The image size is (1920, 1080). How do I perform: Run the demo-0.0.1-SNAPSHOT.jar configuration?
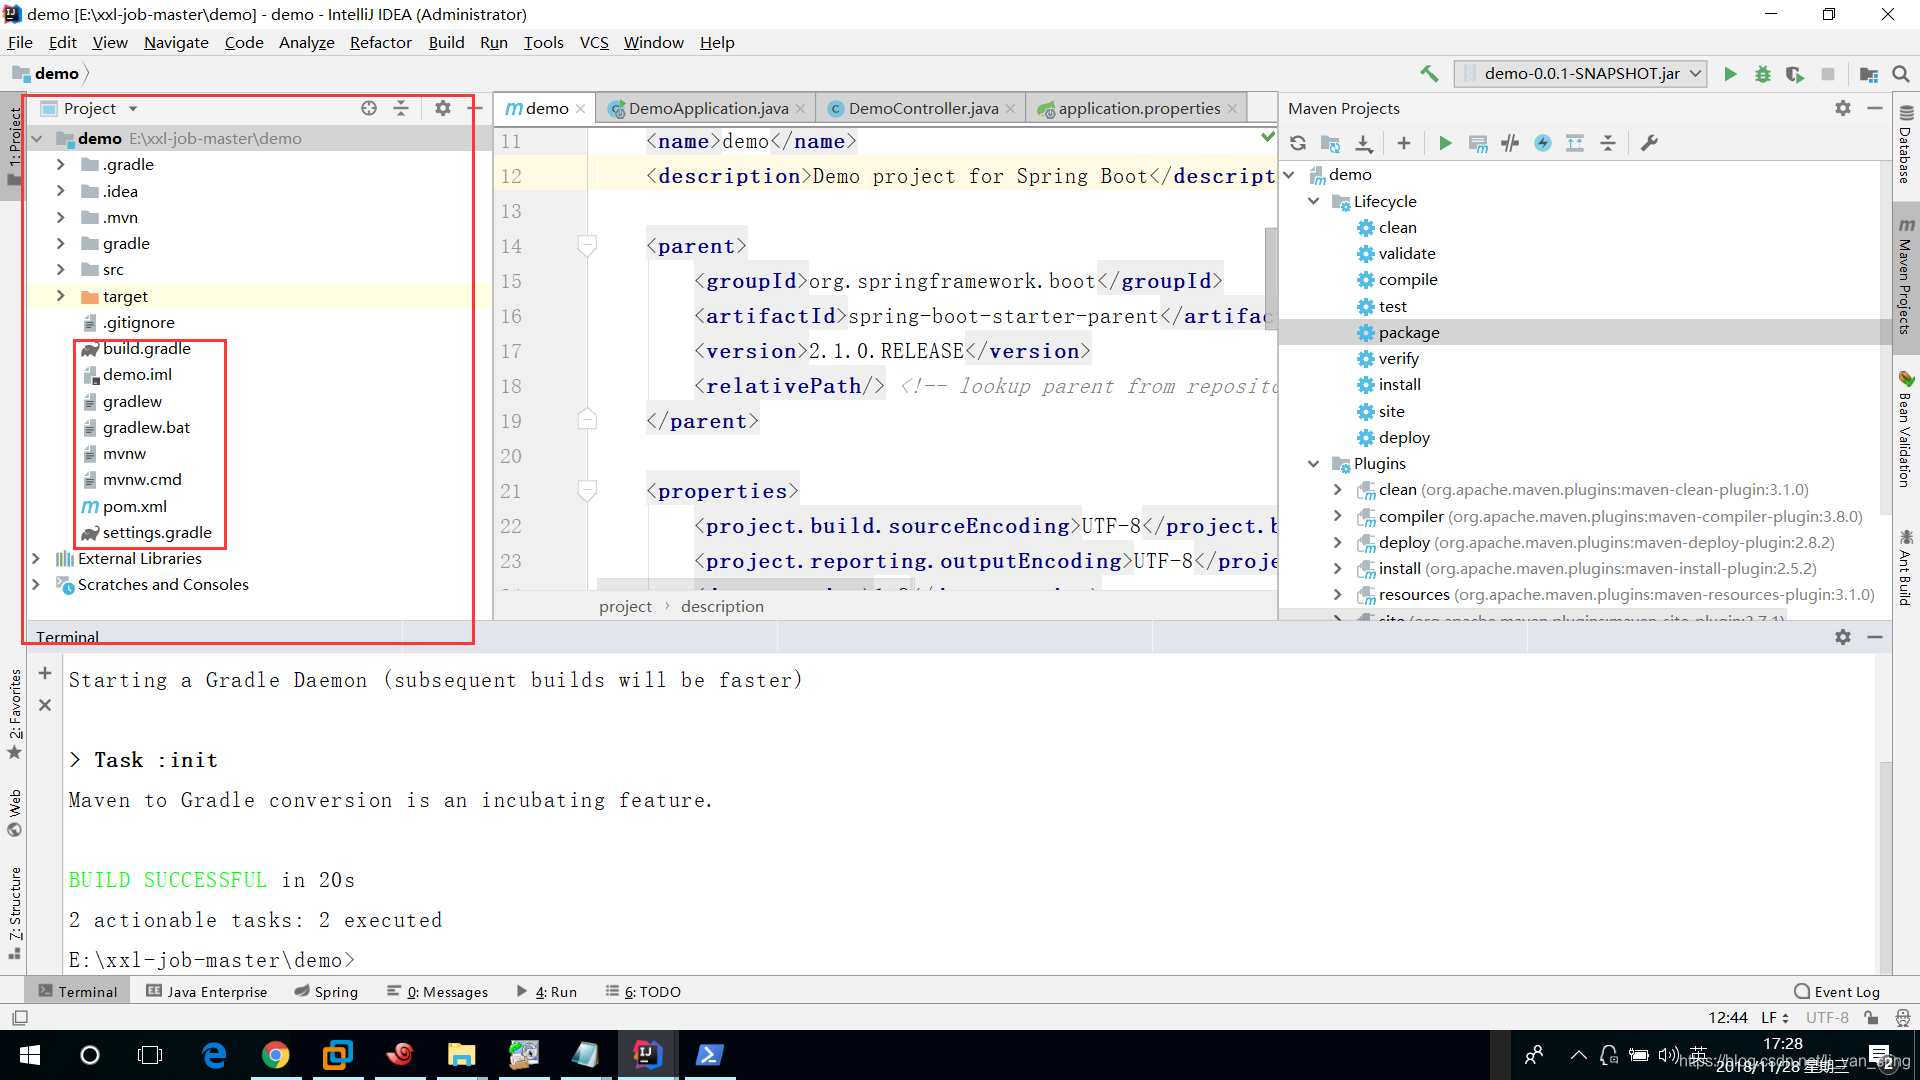pos(1730,74)
